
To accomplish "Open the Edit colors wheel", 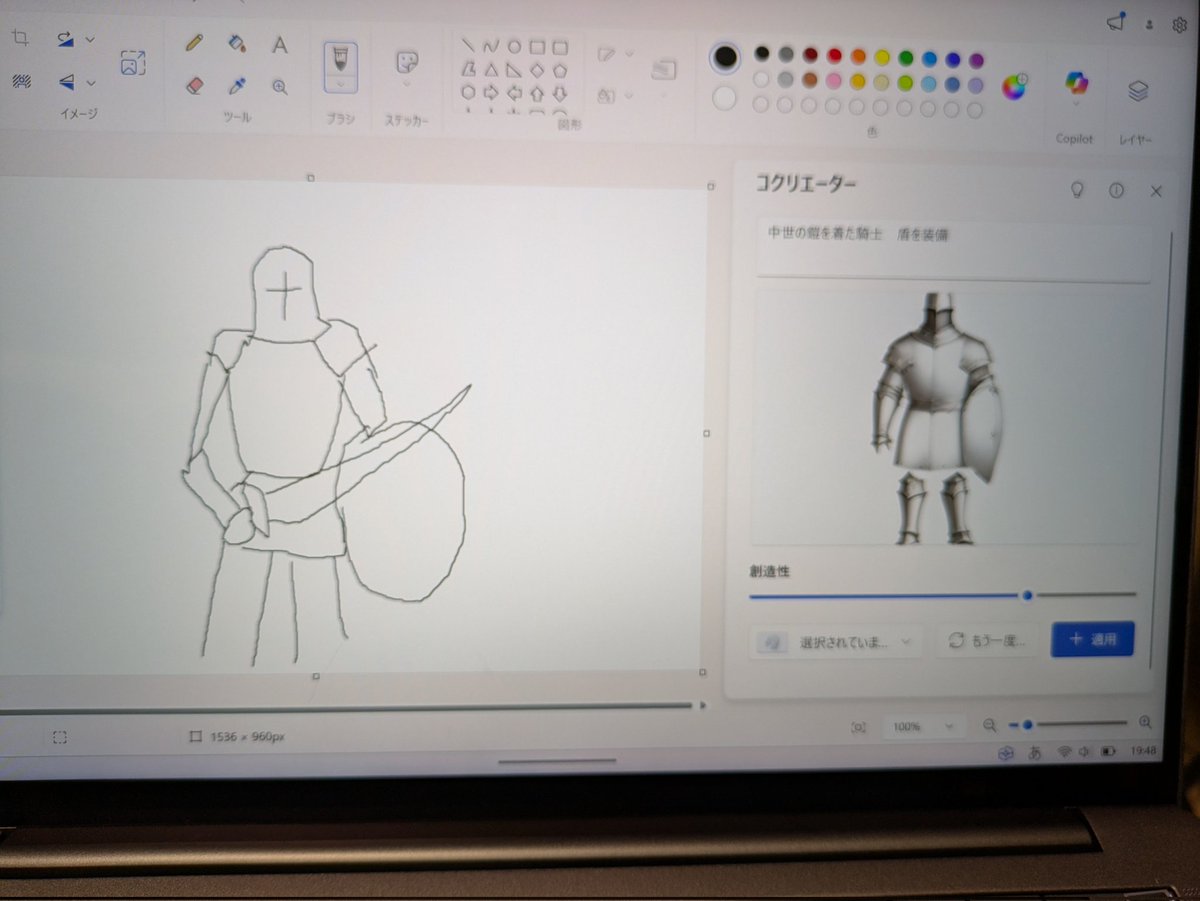I will coord(1014,86).
